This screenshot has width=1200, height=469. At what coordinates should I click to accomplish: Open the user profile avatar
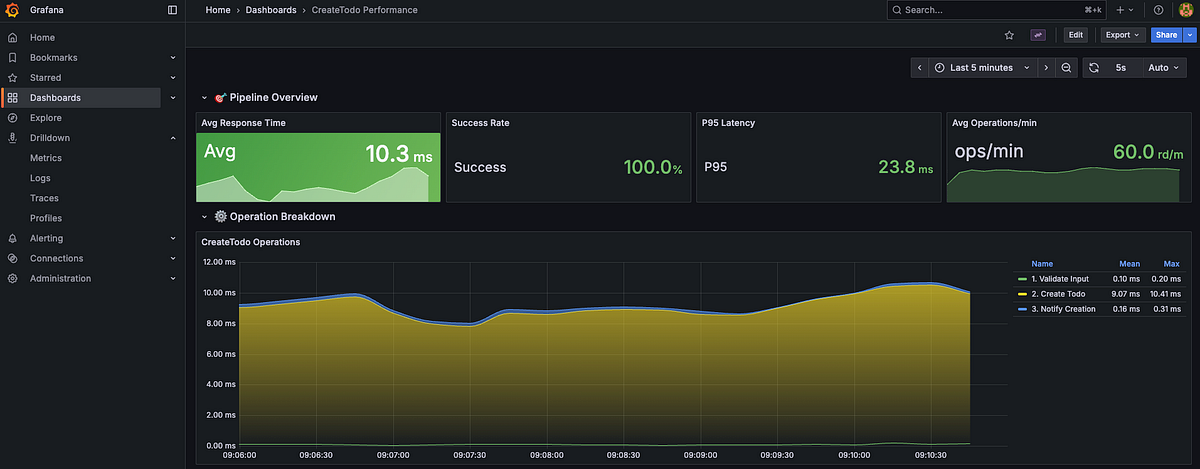[x=1186, y=10]
